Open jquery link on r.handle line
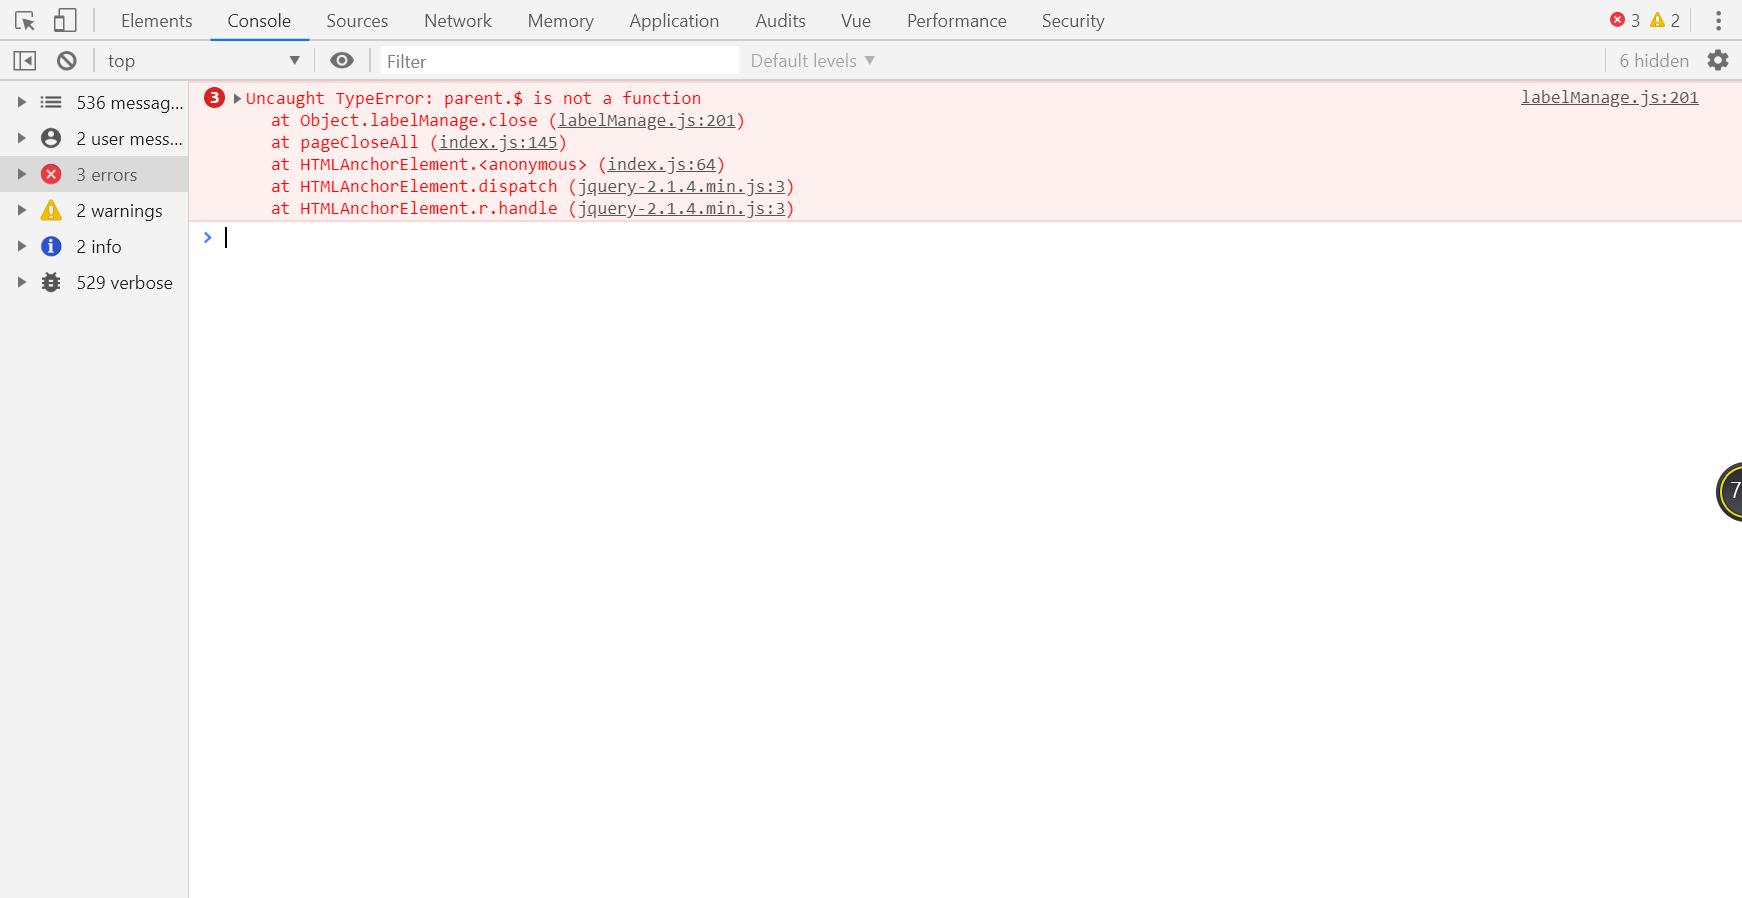The width and height of the screenshot is (1742, 898). coord(681,208)
